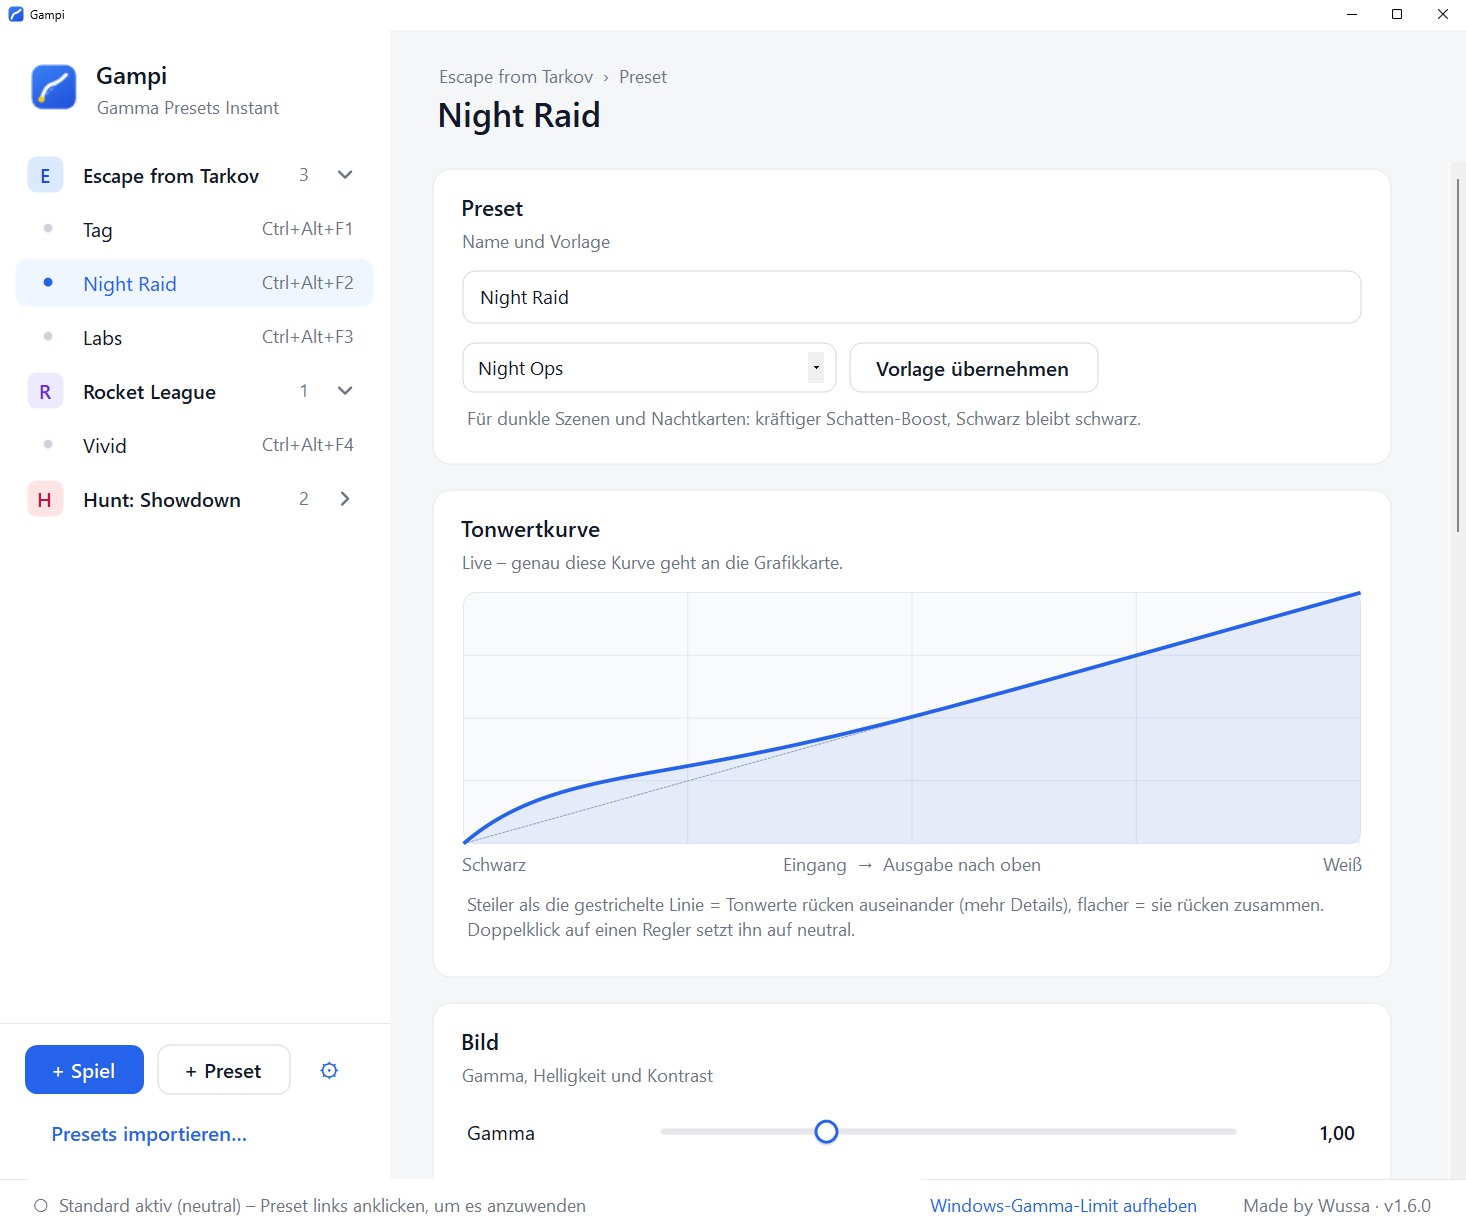The width and height of the screenshot is (1466, 1230).
Task: Select the Tag preset
Action: click(x=195, y=230)
